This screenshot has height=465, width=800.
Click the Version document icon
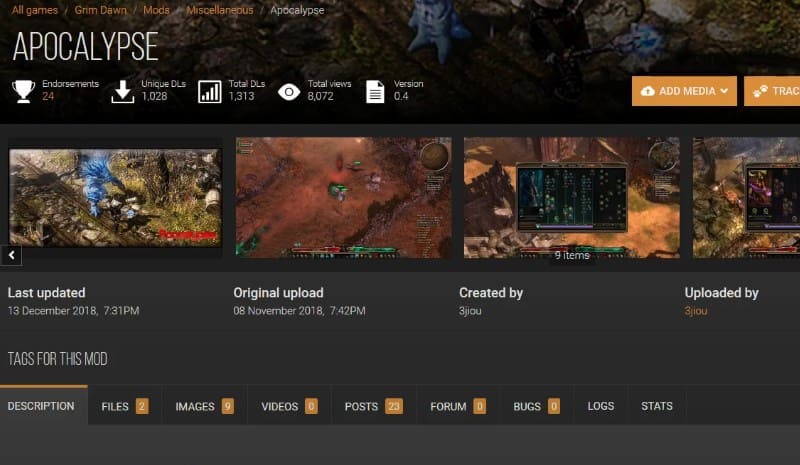pyautogui.click(x=375, y=91)
